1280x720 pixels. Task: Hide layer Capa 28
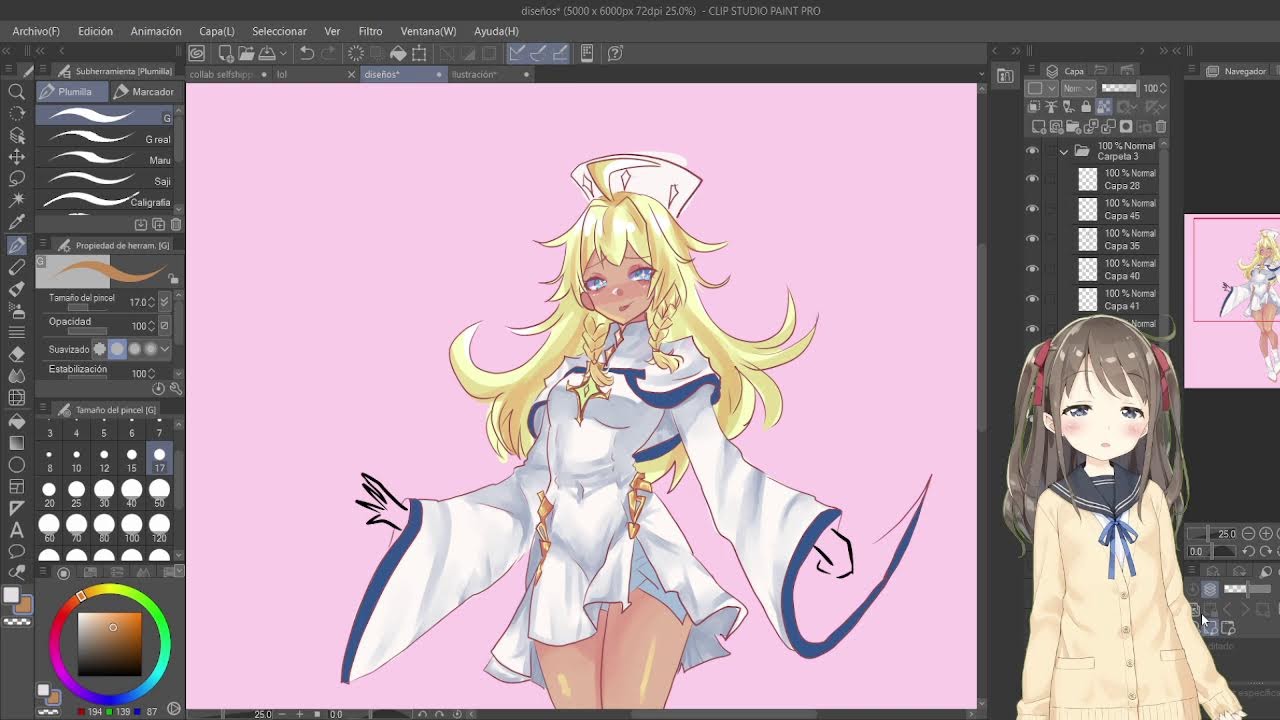[x=1032, y=179]
